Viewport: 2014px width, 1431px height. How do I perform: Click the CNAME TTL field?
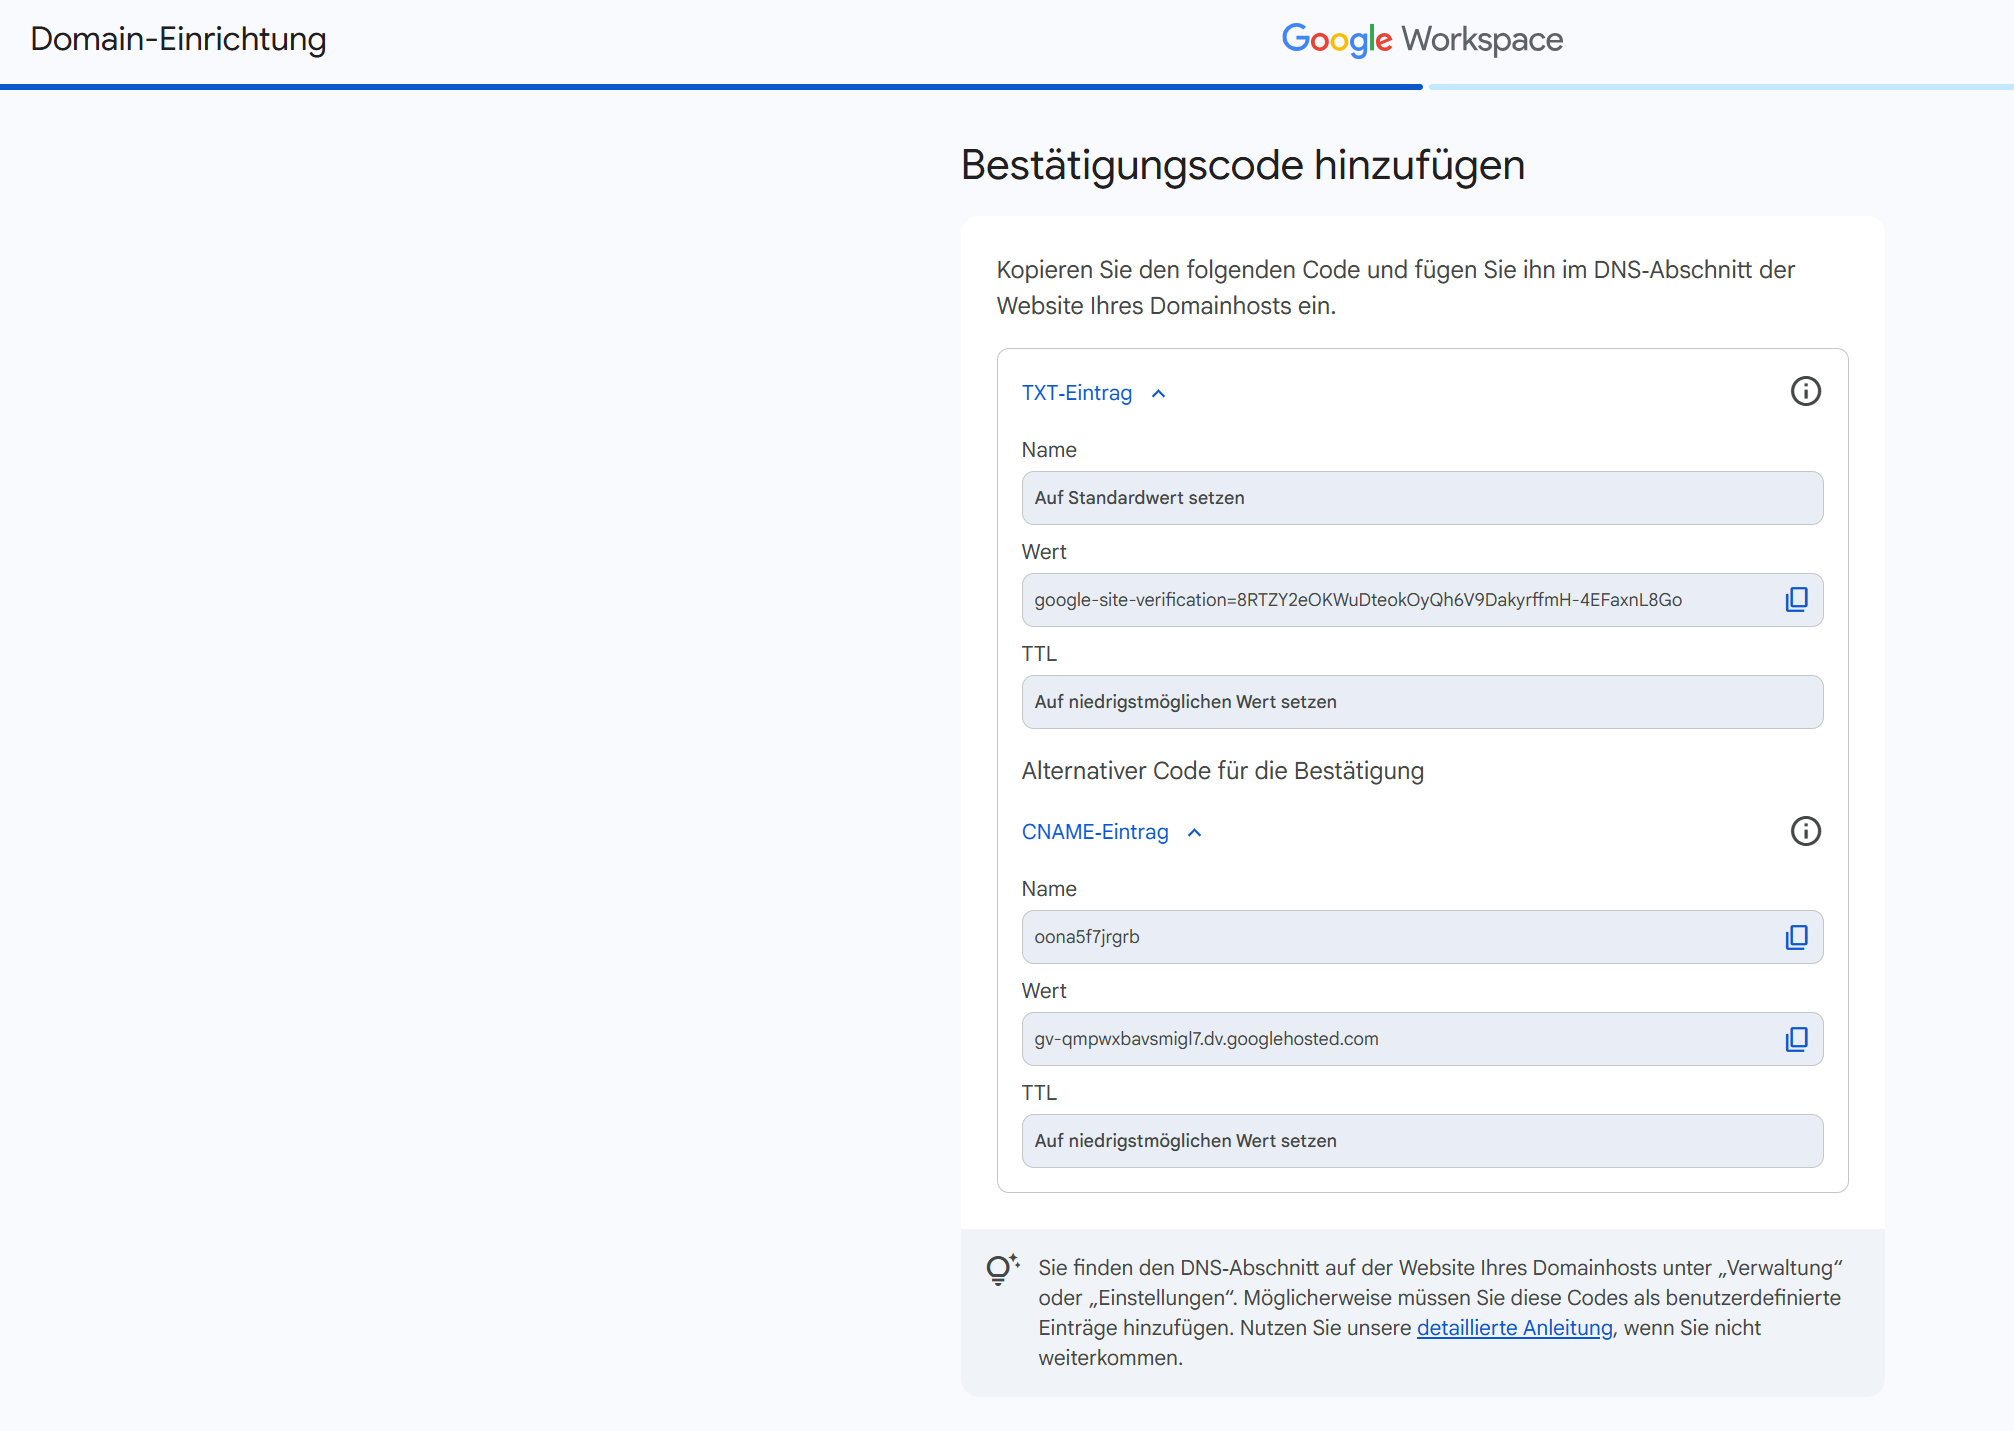[x=1421, y=1141]
